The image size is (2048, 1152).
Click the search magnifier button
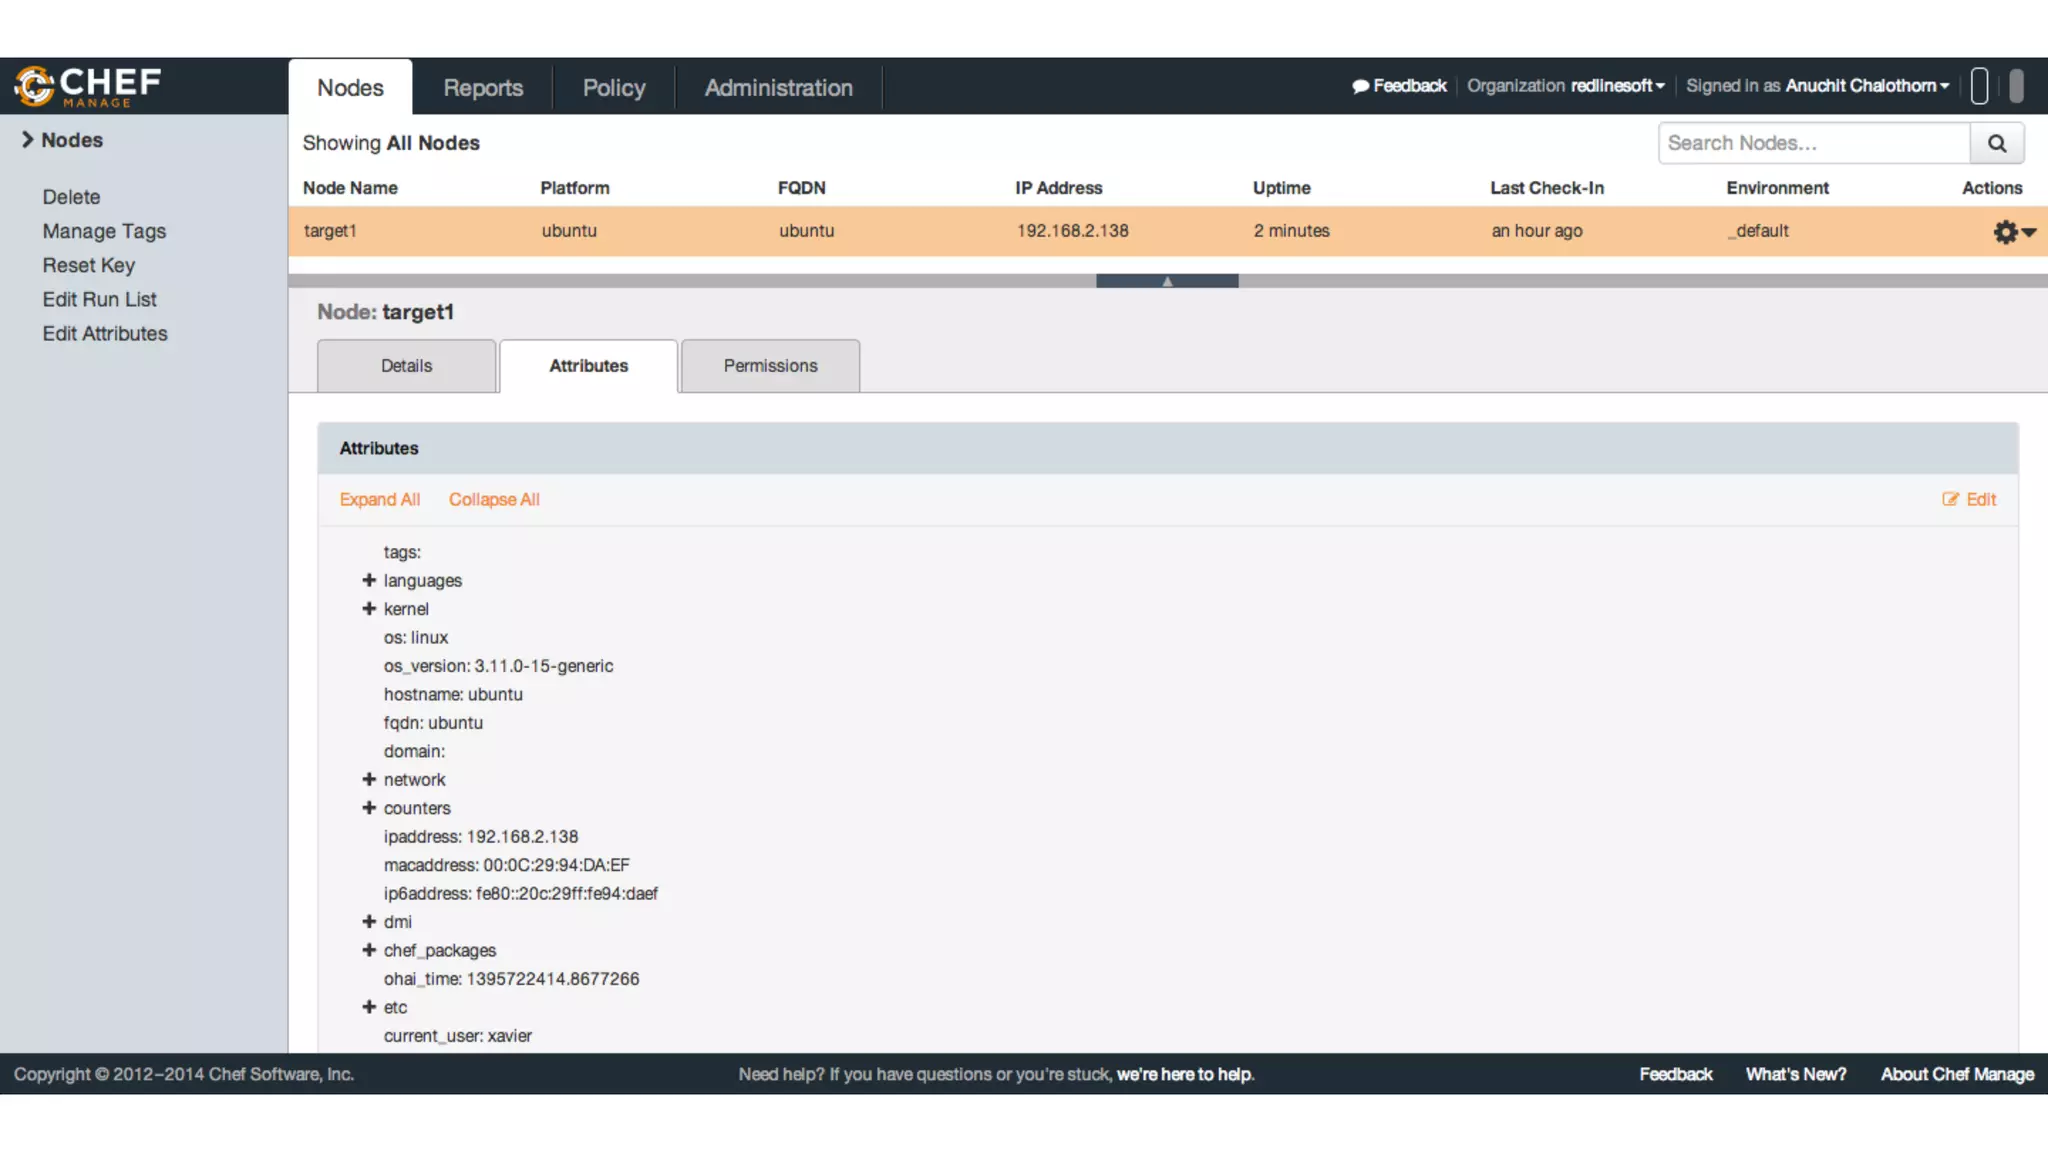click(x=1997, y=143)
